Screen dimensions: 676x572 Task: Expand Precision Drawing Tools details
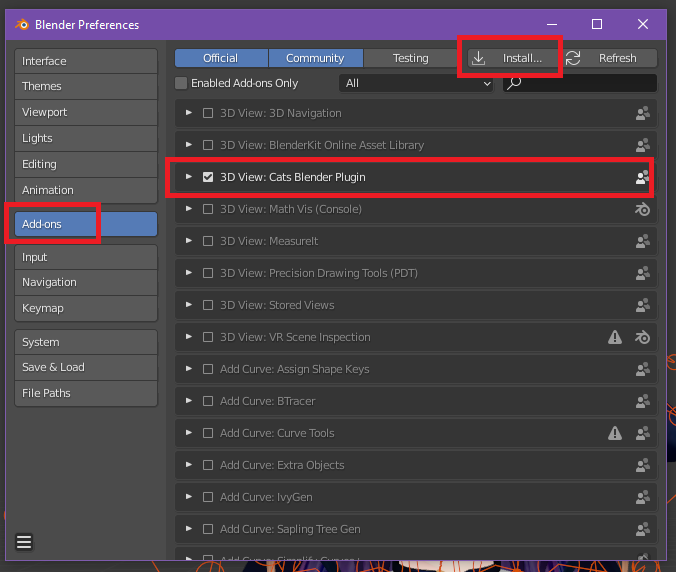[188, 273]
